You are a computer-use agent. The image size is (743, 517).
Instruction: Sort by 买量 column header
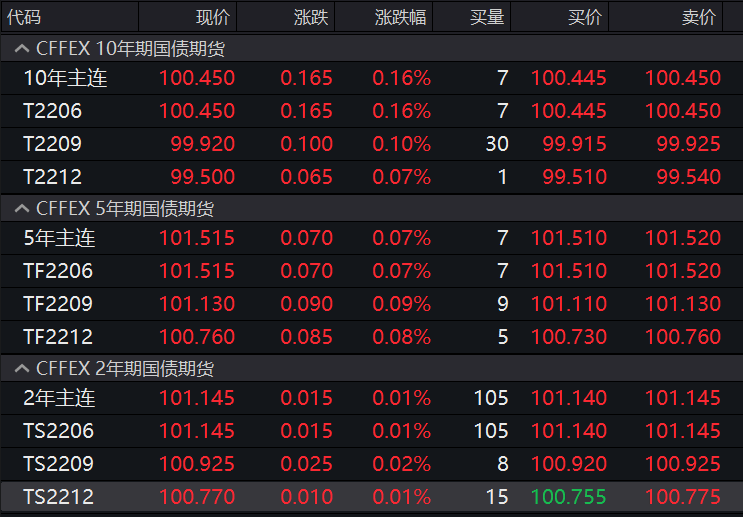(487, 17)
